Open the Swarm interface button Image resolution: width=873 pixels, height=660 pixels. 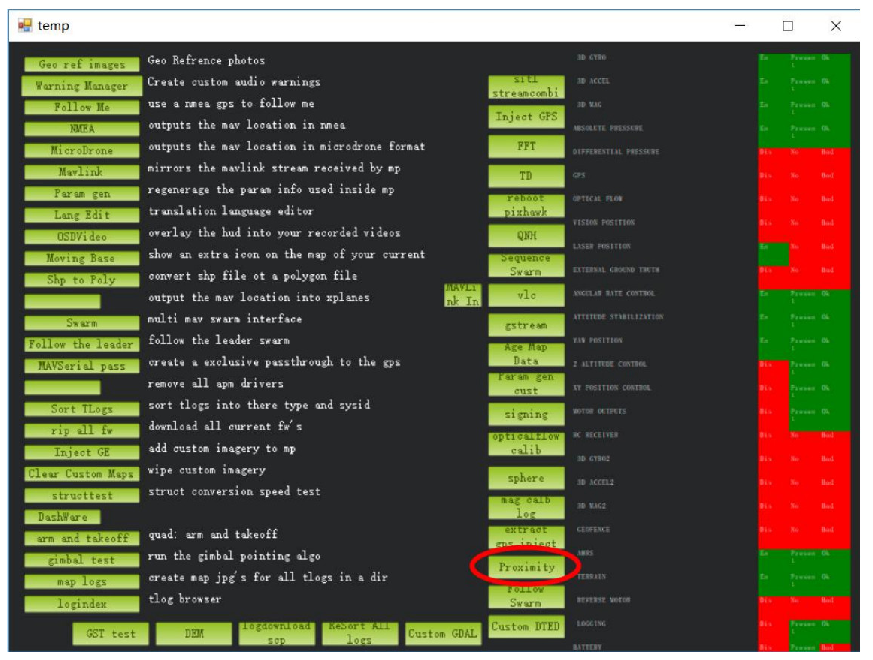point(81,323)
